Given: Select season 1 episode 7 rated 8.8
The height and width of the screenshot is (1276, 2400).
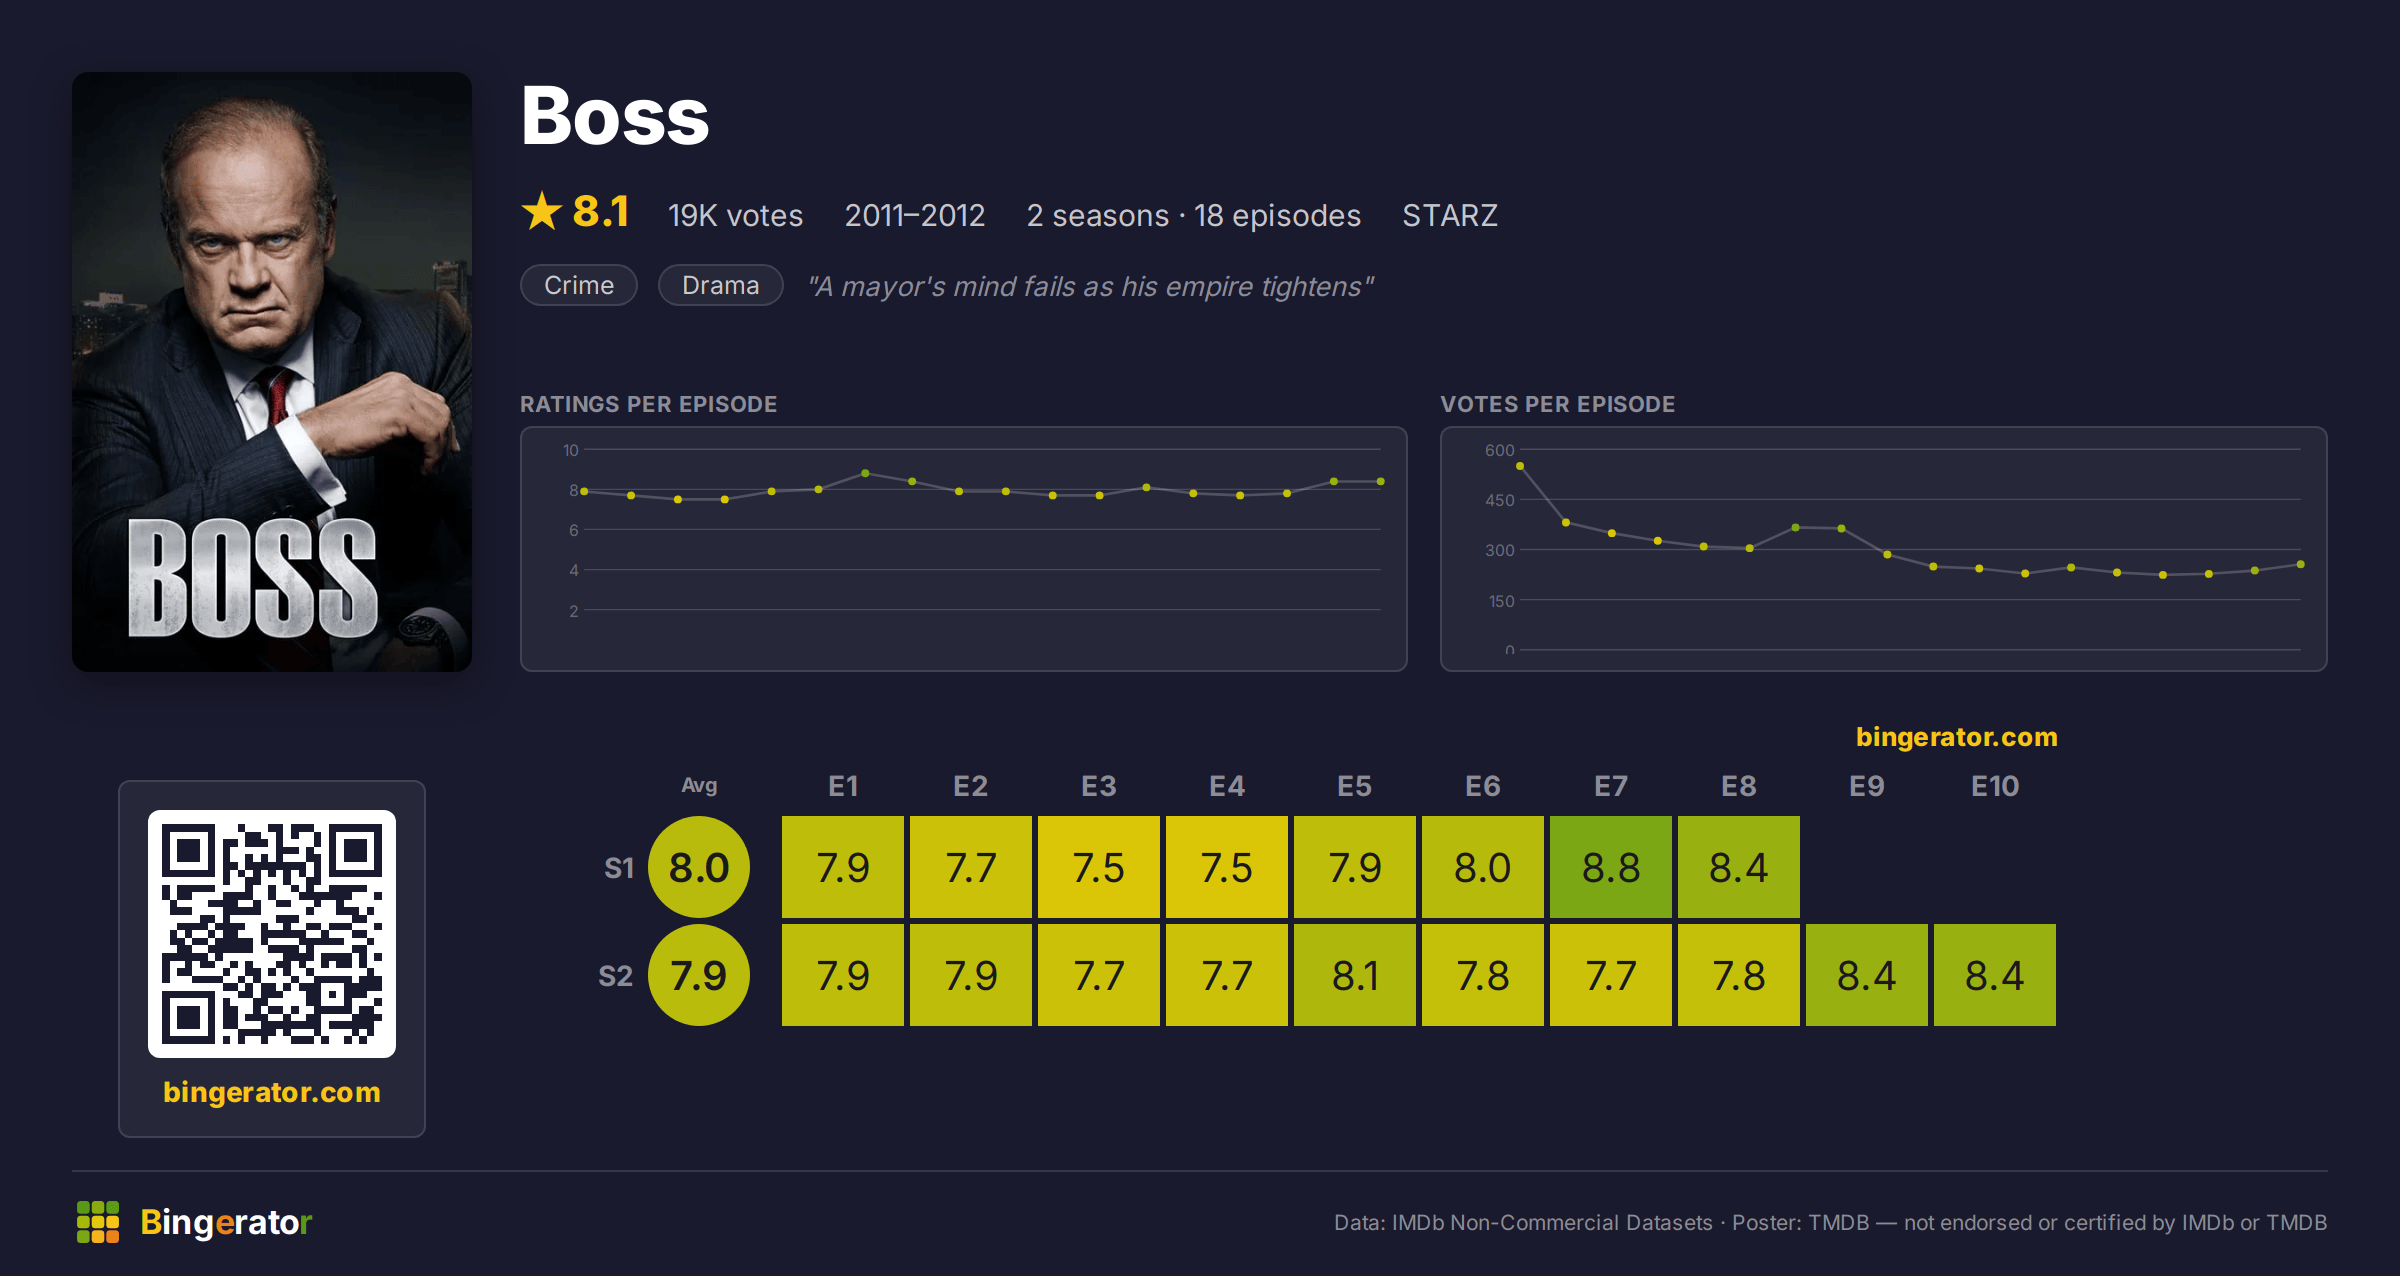Looking at the screenshot, I should 1611,867.
